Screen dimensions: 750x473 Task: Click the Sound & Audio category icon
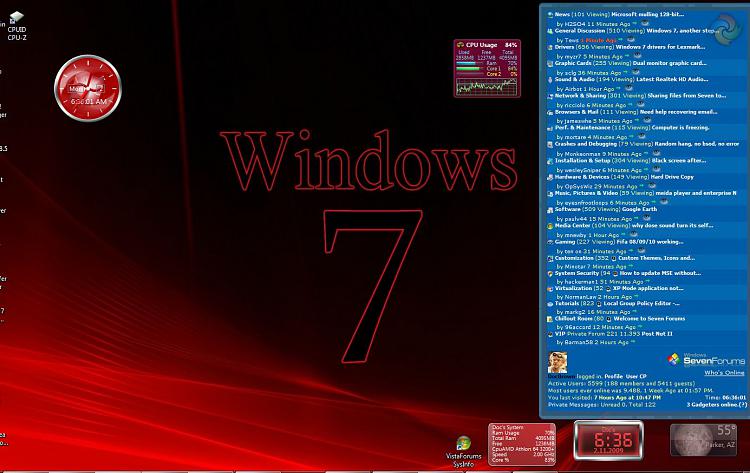tap(551, 80)
